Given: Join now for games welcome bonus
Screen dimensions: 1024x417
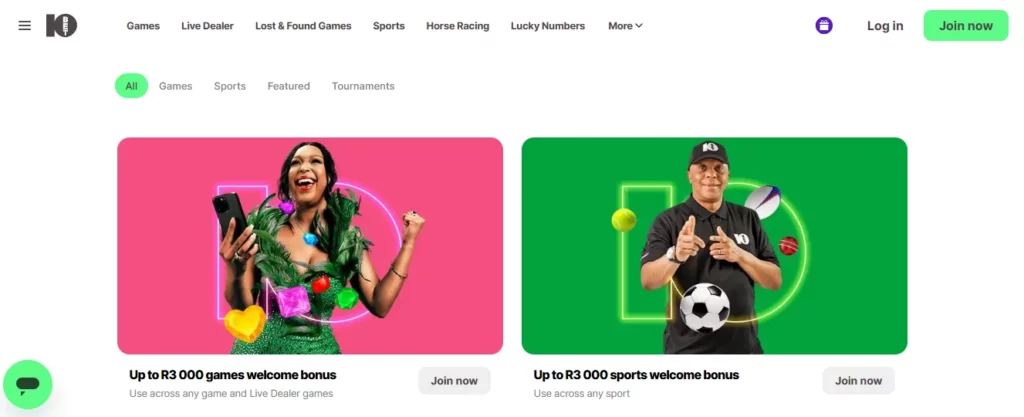Looking at the screenshot, I should 455,380.
